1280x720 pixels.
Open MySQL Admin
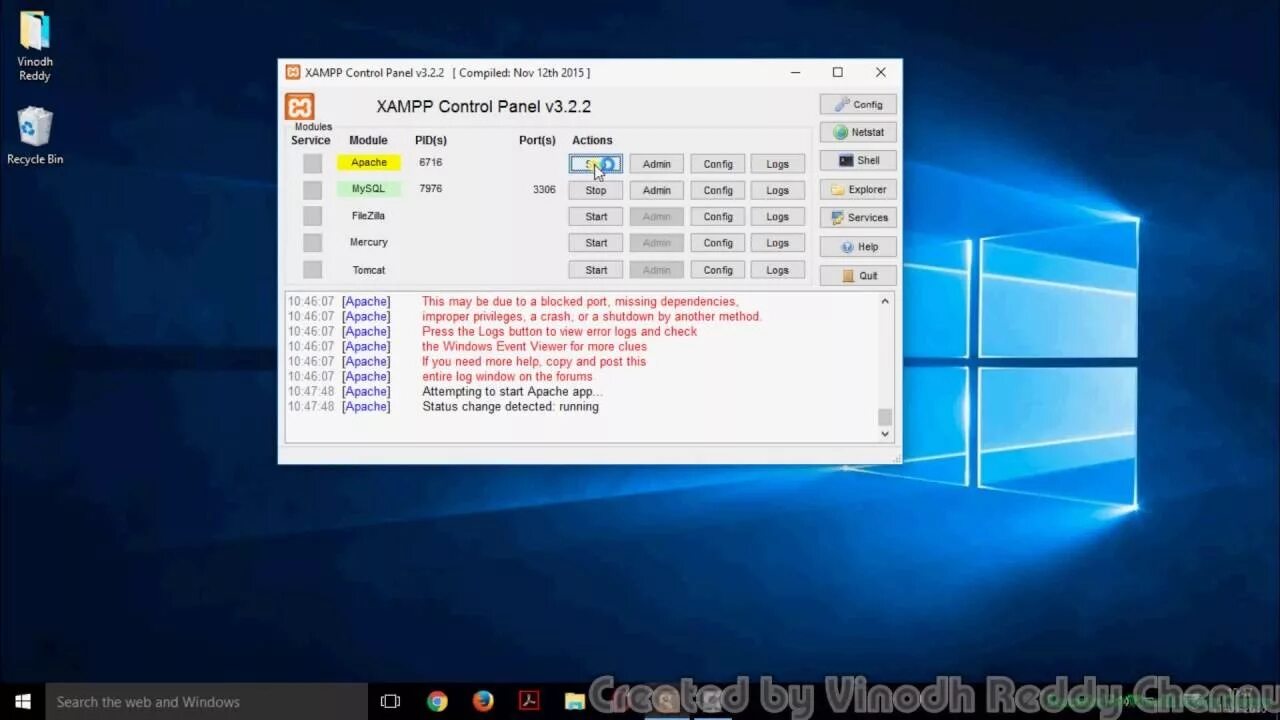coord(657,190)
